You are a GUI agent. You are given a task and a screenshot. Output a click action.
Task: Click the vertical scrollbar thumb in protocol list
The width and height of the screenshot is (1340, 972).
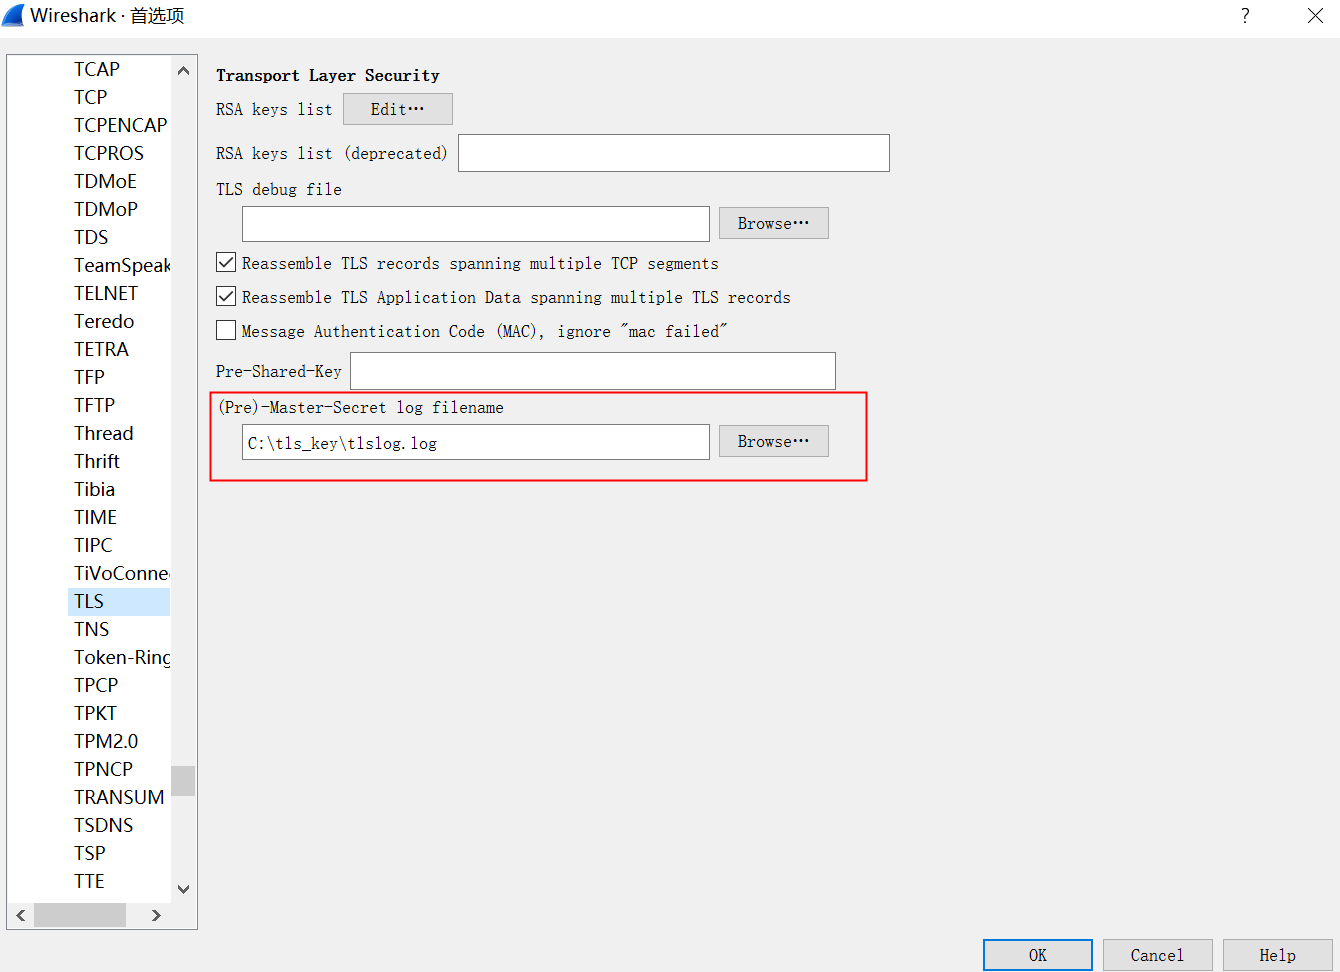pos(183,781)
